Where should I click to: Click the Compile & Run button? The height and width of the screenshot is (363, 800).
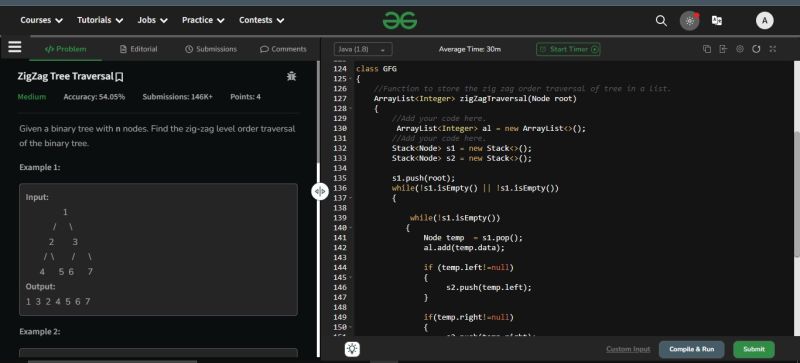point(691,349)
